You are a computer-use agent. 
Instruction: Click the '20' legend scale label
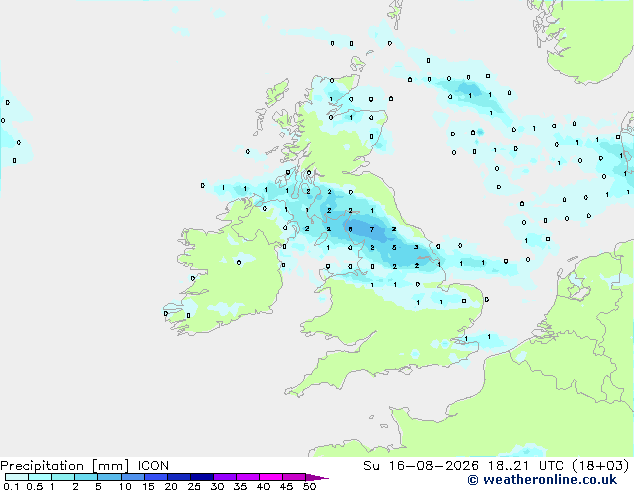point(171,486)
